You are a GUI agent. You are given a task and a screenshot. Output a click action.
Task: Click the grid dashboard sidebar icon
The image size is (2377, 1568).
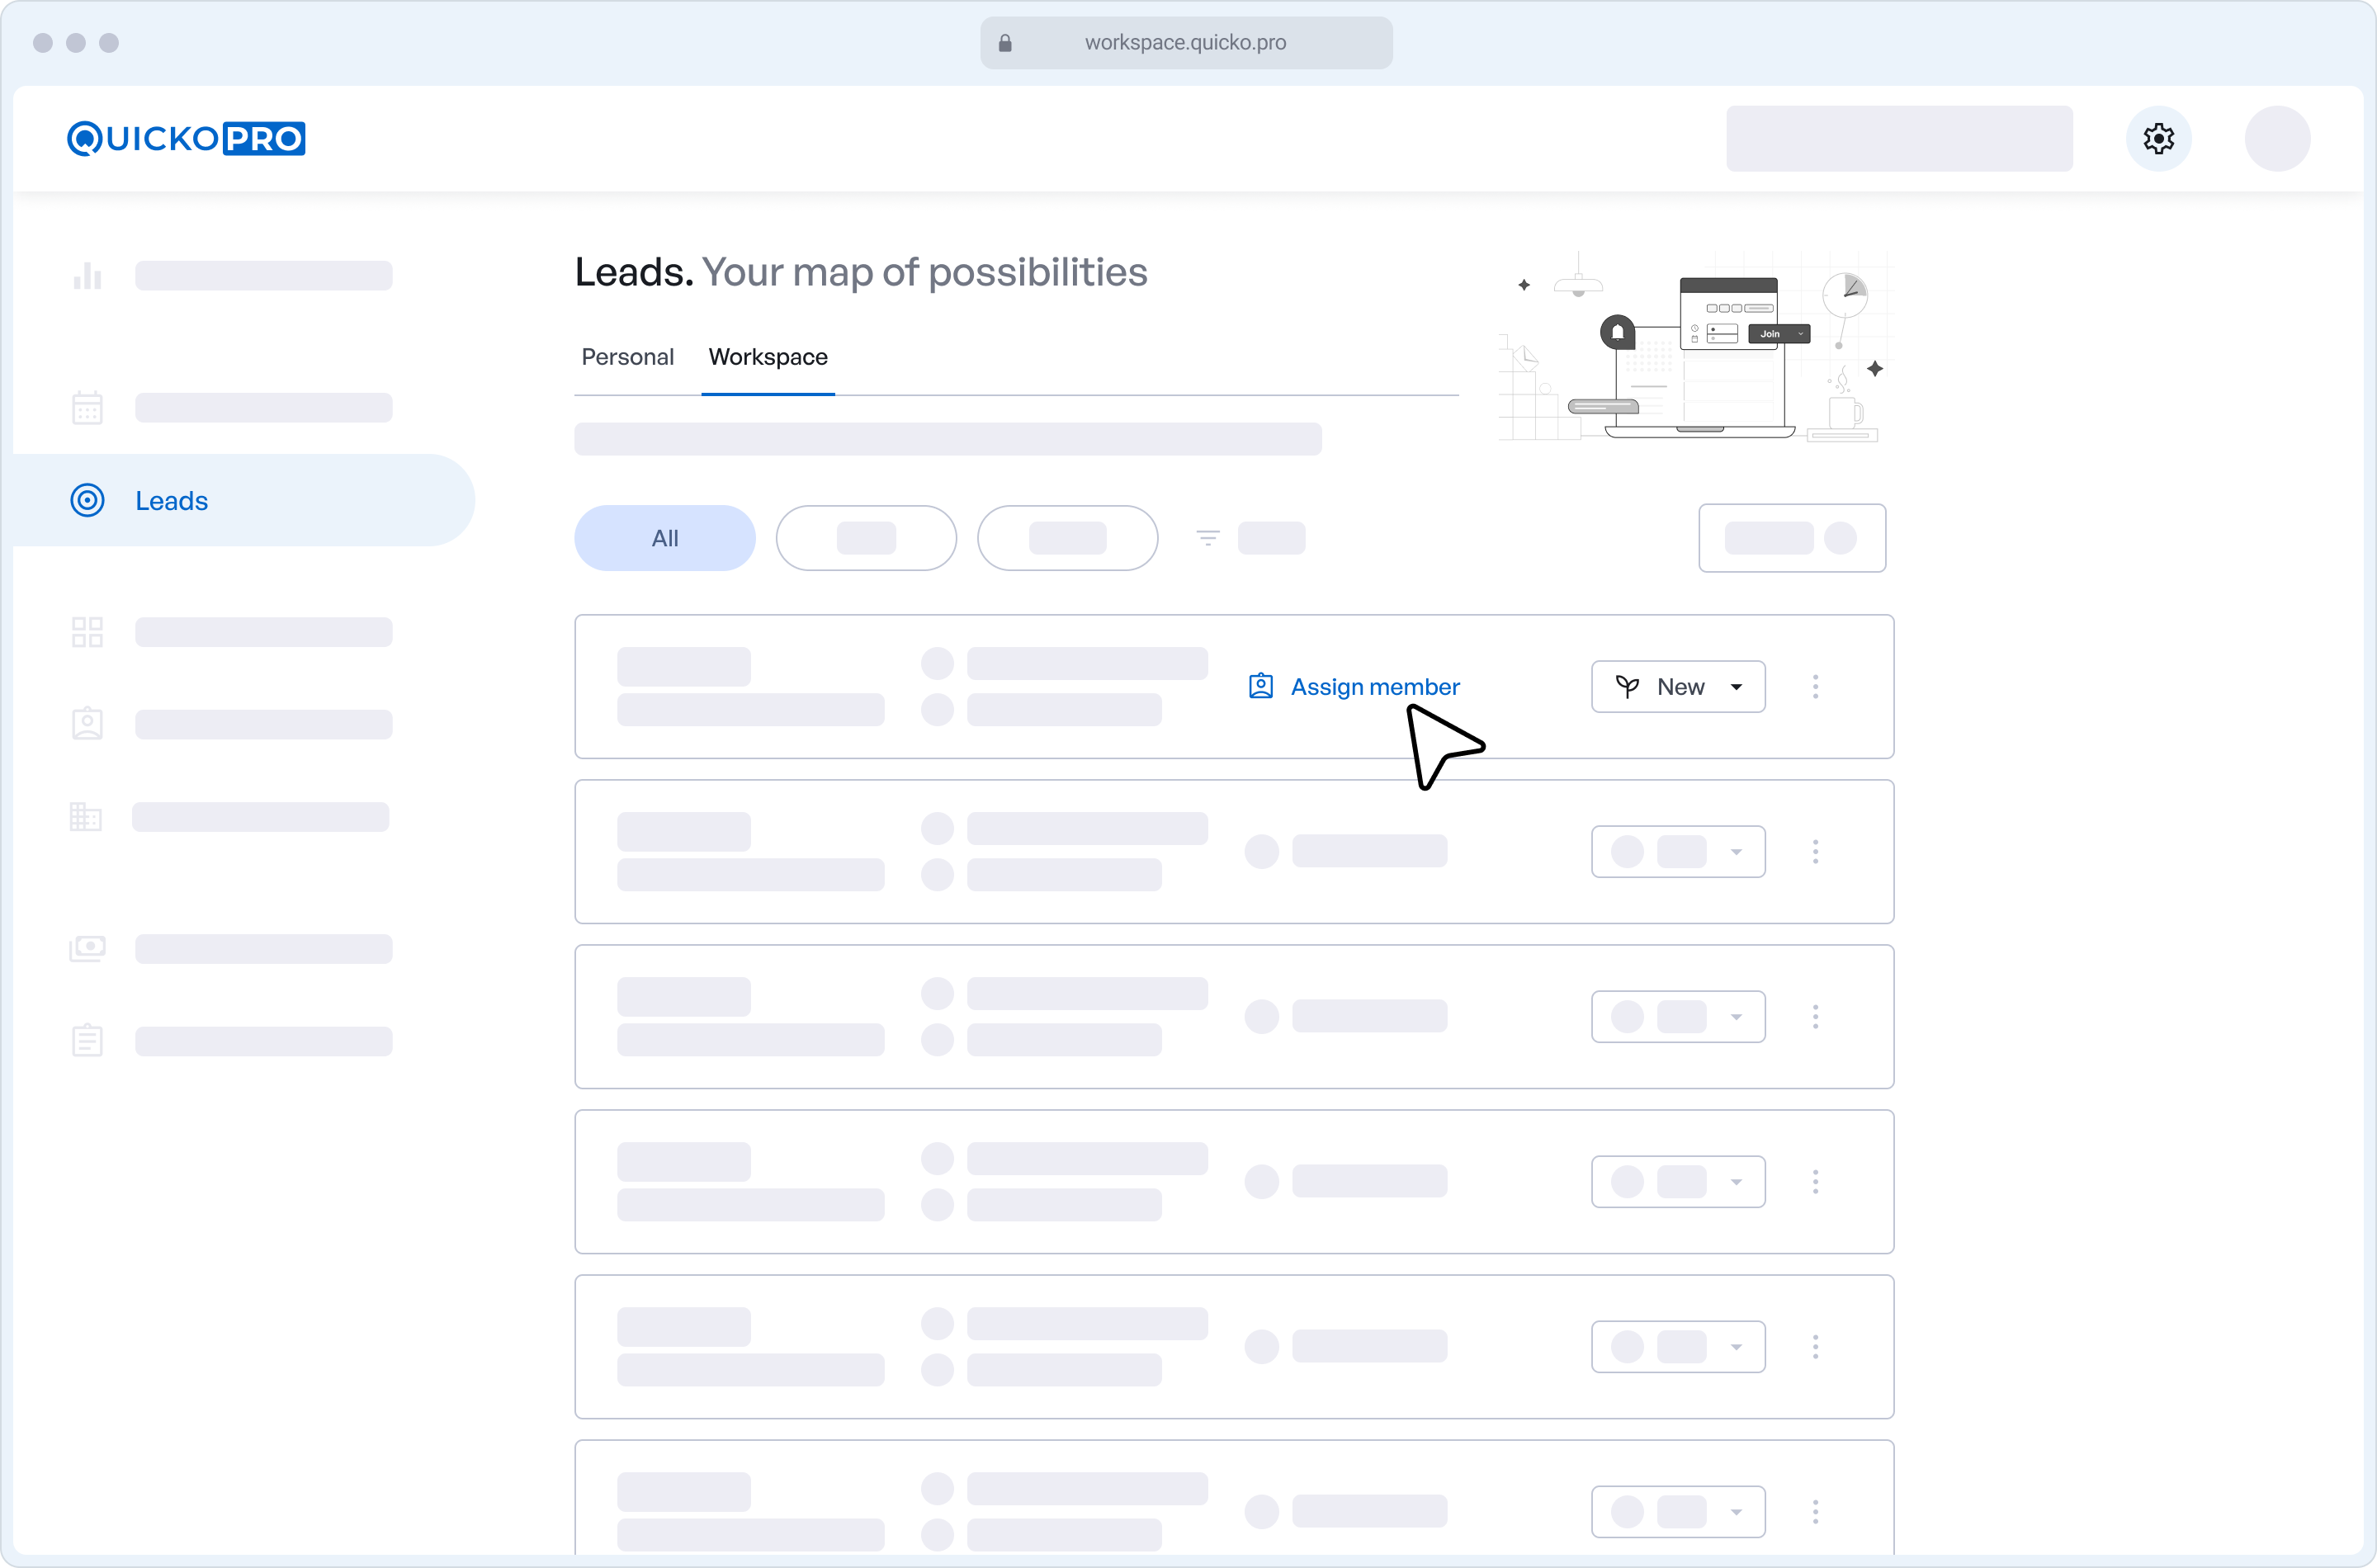tap(87, 632)
